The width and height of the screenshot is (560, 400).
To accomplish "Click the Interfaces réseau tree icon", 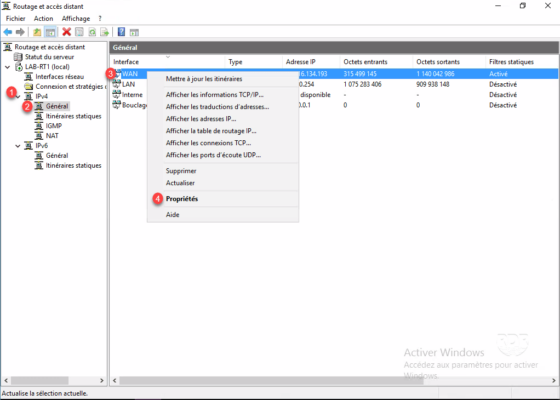I will click(x=29, y=76).
